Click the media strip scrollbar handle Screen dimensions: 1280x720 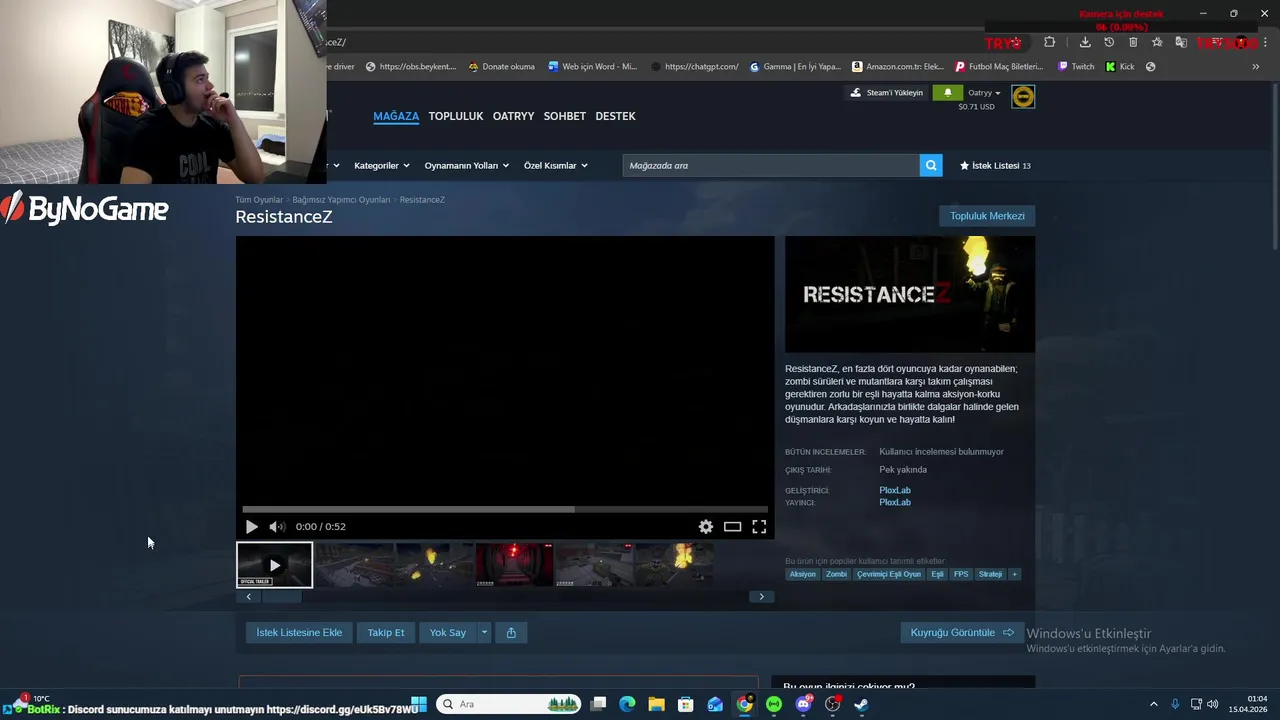pyautogui.click(x=282, y=597)
